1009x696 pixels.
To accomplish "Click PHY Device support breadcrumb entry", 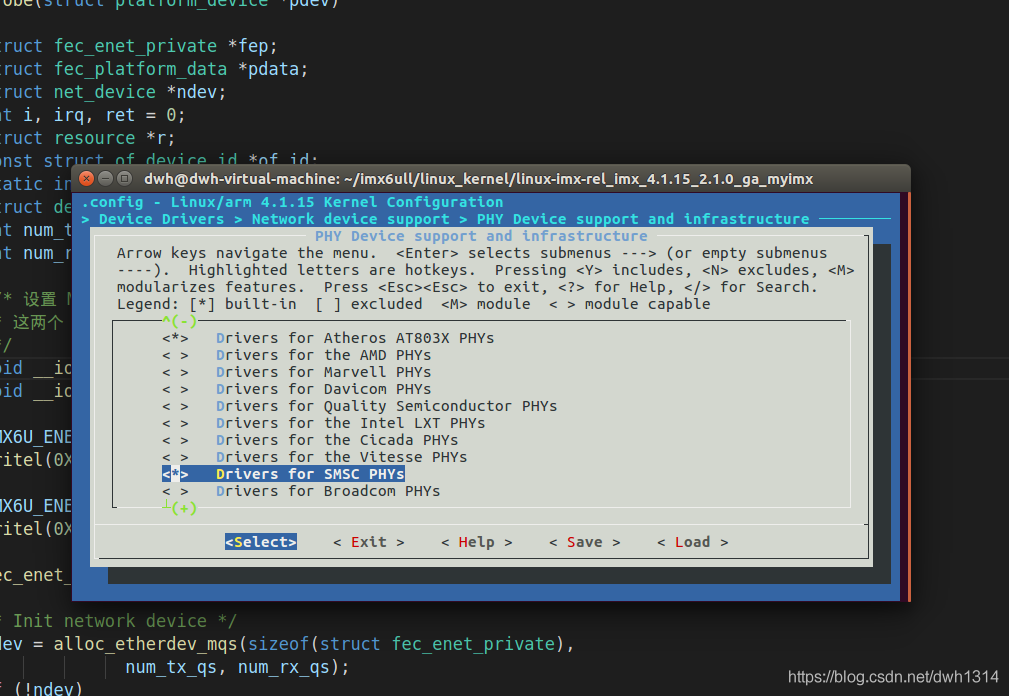I will [643, 219].
